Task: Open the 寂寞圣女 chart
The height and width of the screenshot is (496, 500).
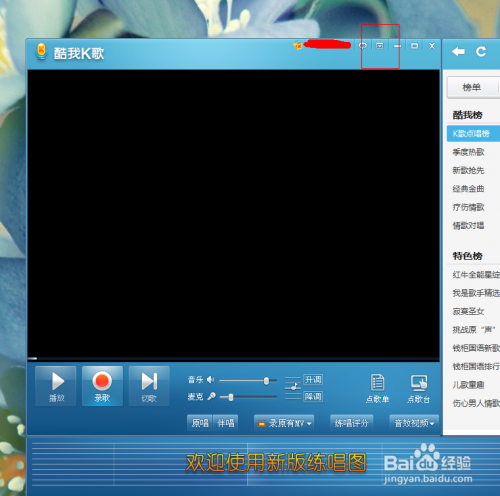Action: [468, 311]
